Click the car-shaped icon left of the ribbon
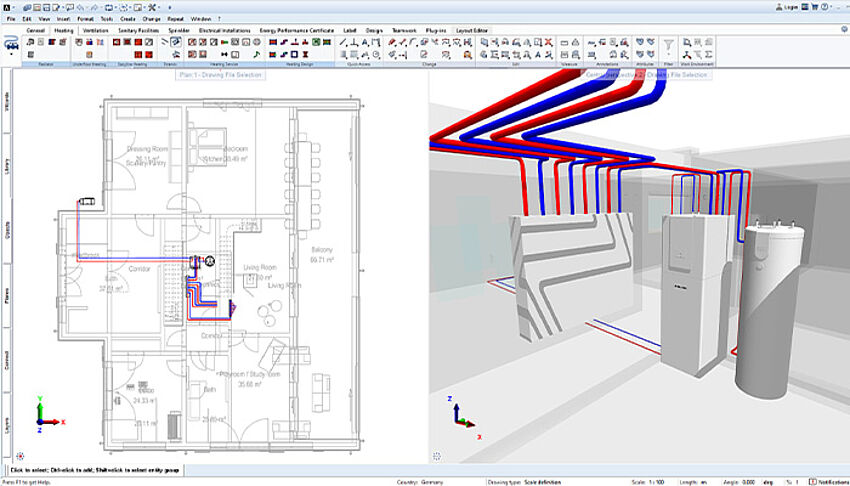The height and width of the screenshot is (486, 850). tap(12, 44)
